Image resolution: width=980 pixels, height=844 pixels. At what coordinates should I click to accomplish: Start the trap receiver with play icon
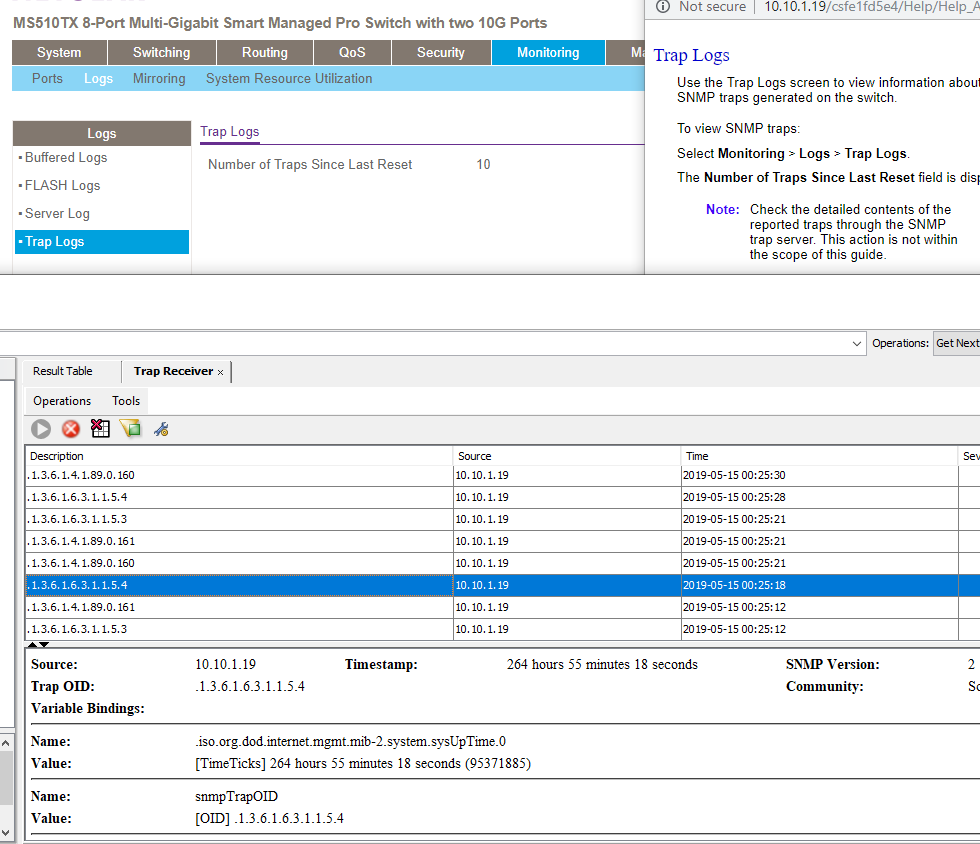(41, 429)
